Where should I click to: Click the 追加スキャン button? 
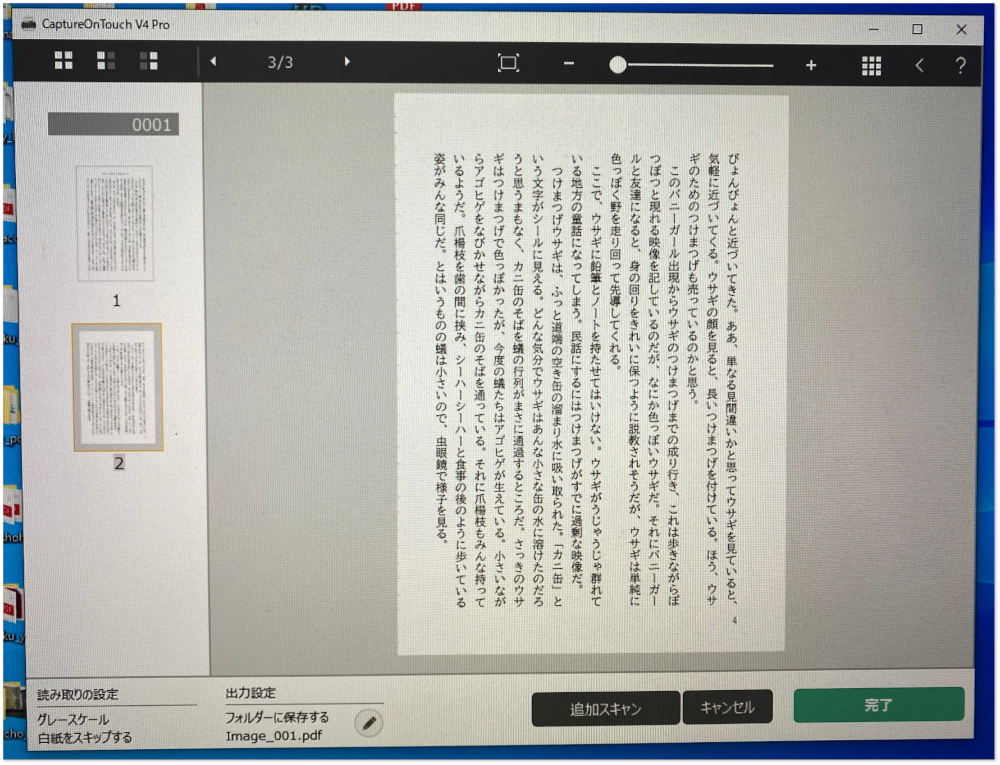[x=605, y=709]
